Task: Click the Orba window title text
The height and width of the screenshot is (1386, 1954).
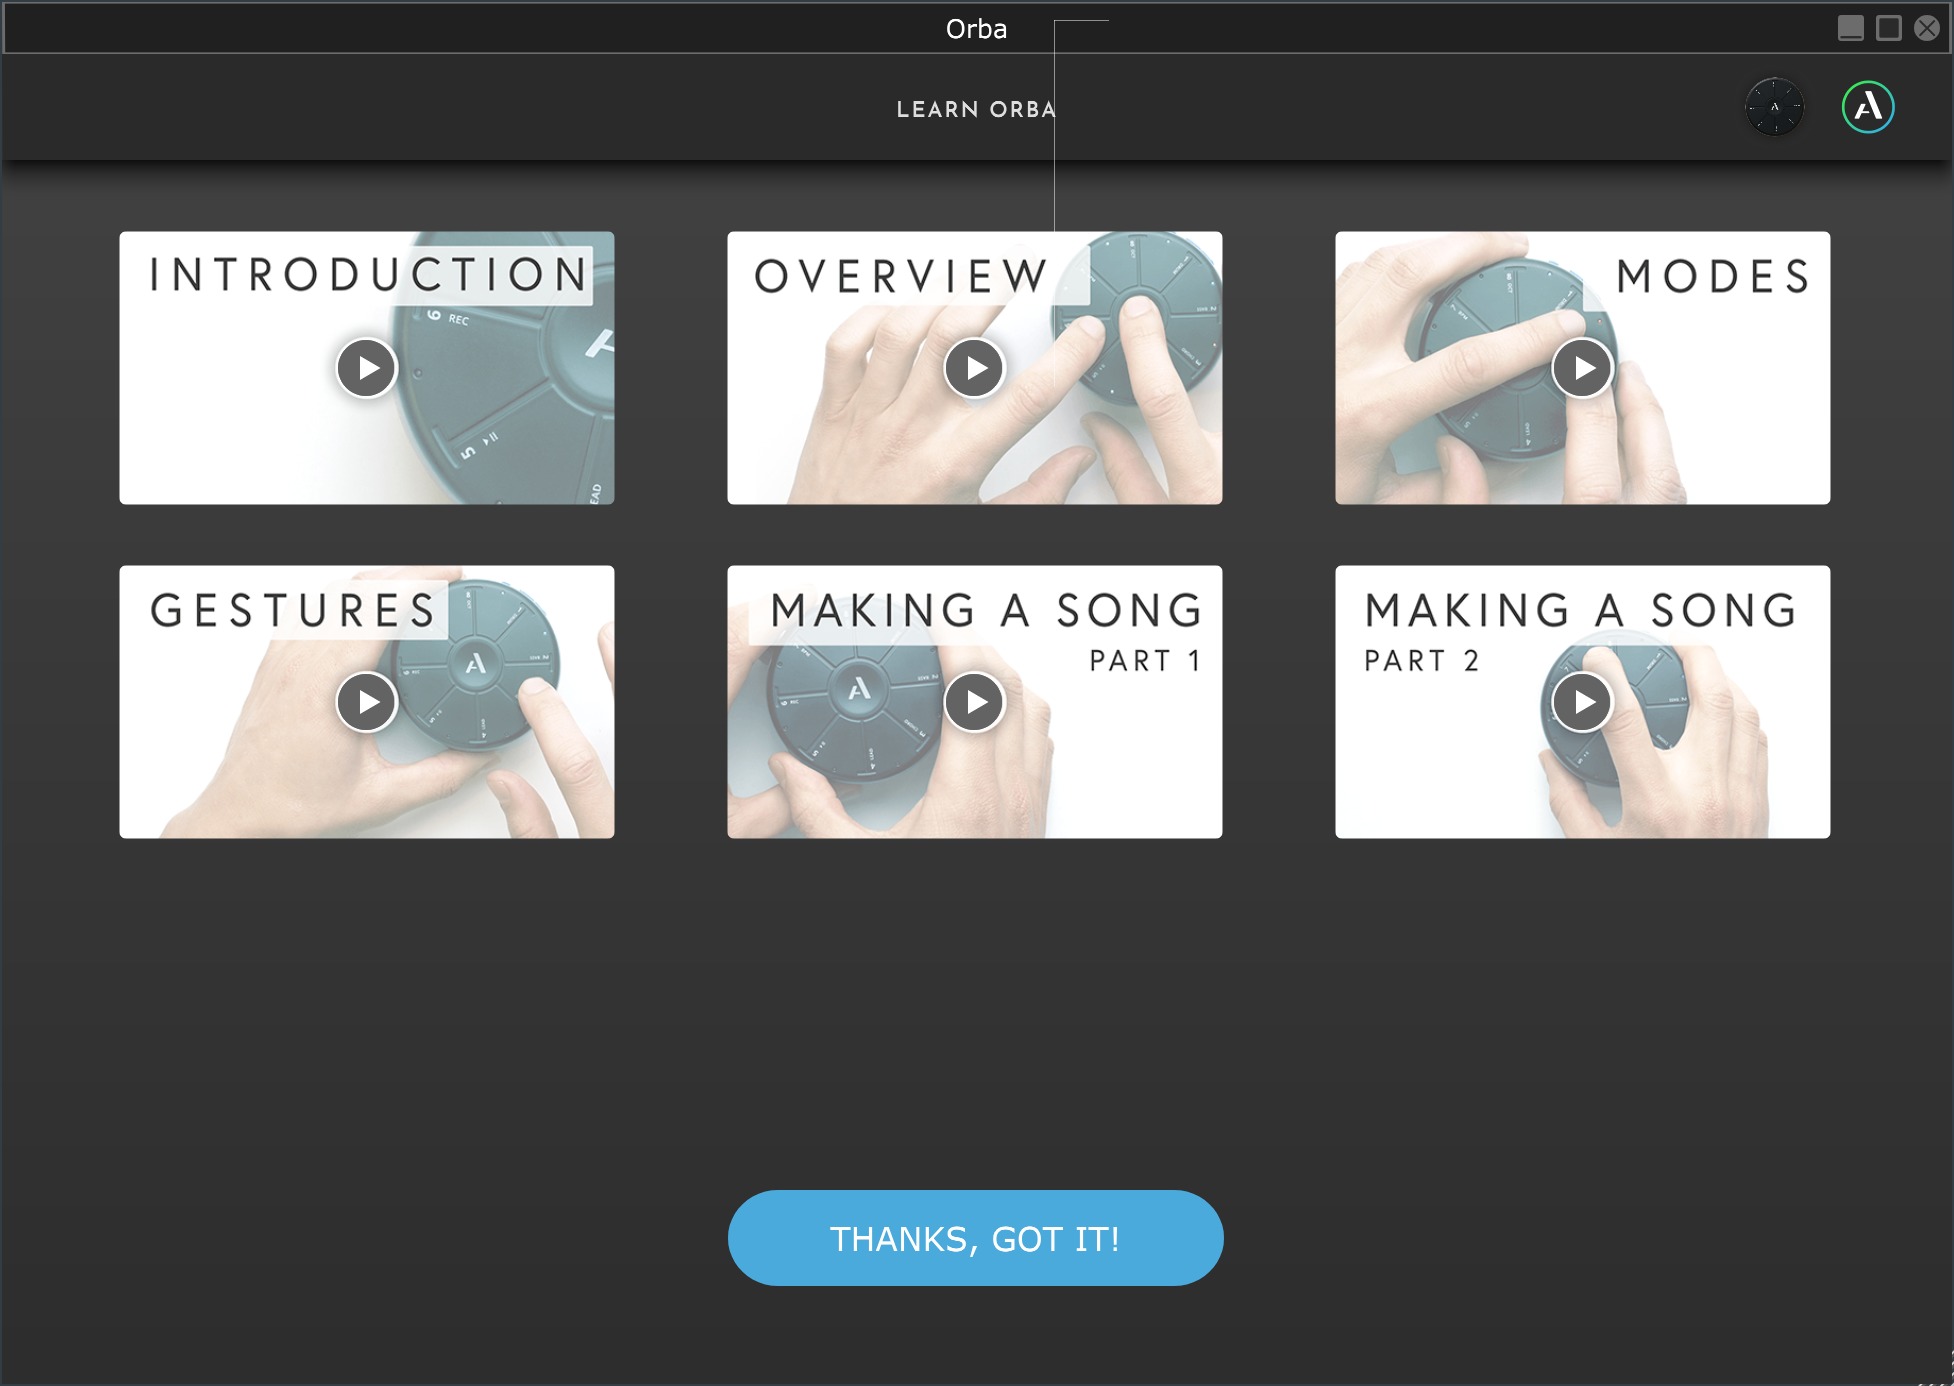Action: point(976,29)
